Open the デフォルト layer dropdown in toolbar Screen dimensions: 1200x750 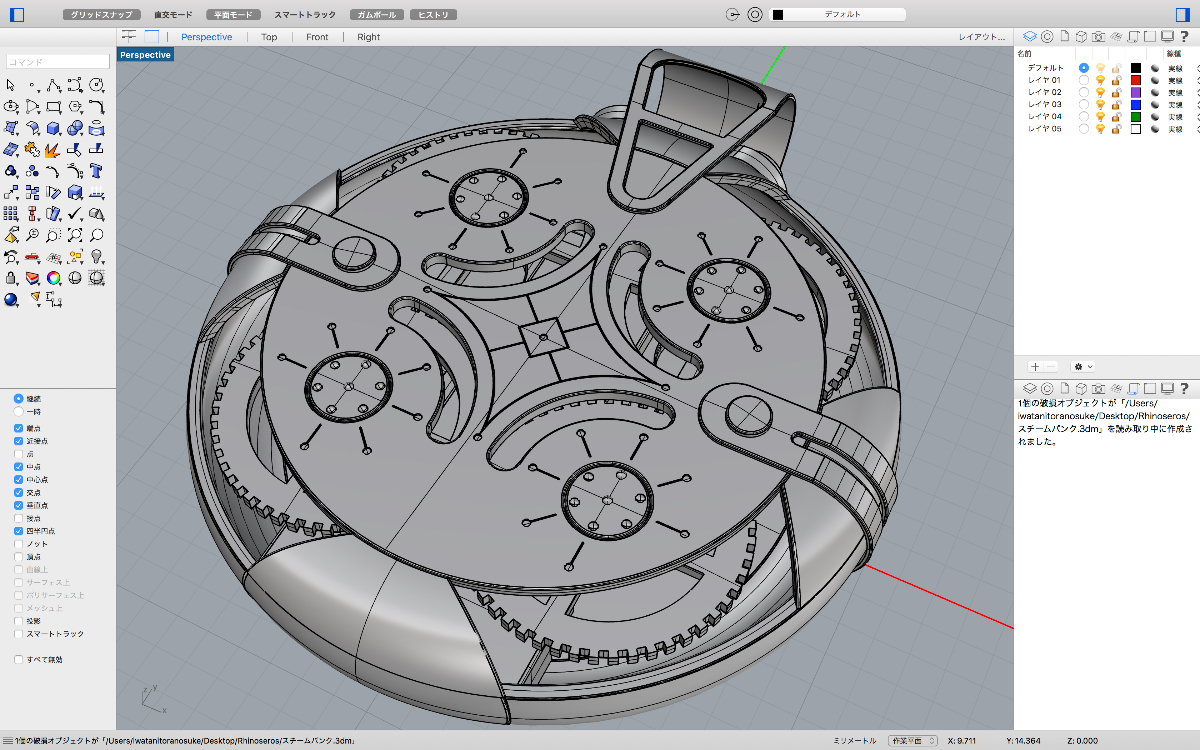point(838,15)
